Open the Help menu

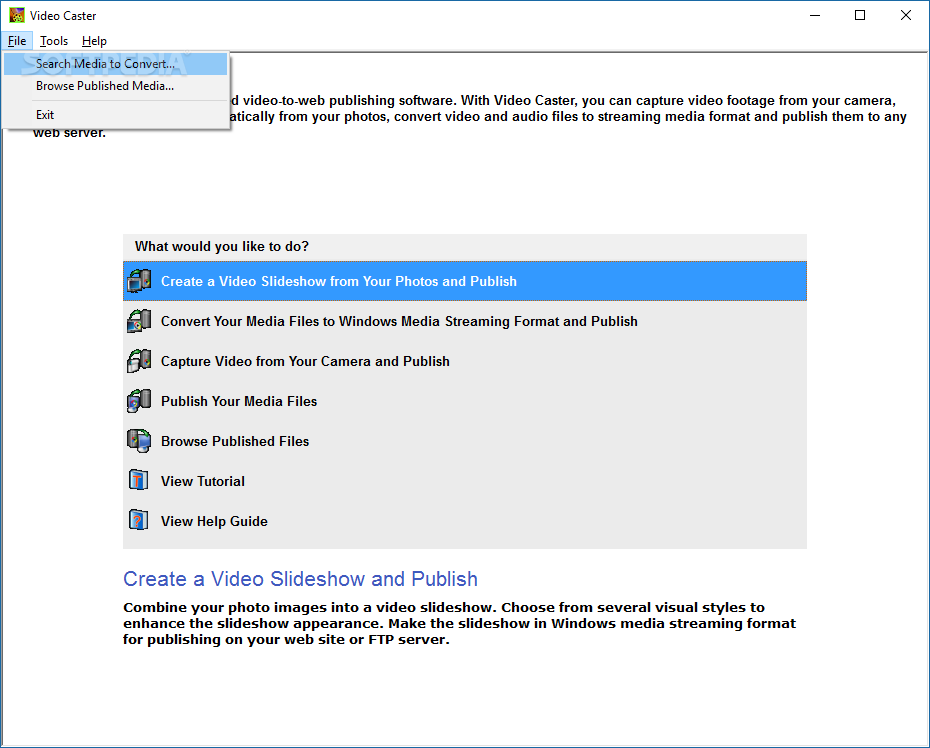click(x=94, y=41)
